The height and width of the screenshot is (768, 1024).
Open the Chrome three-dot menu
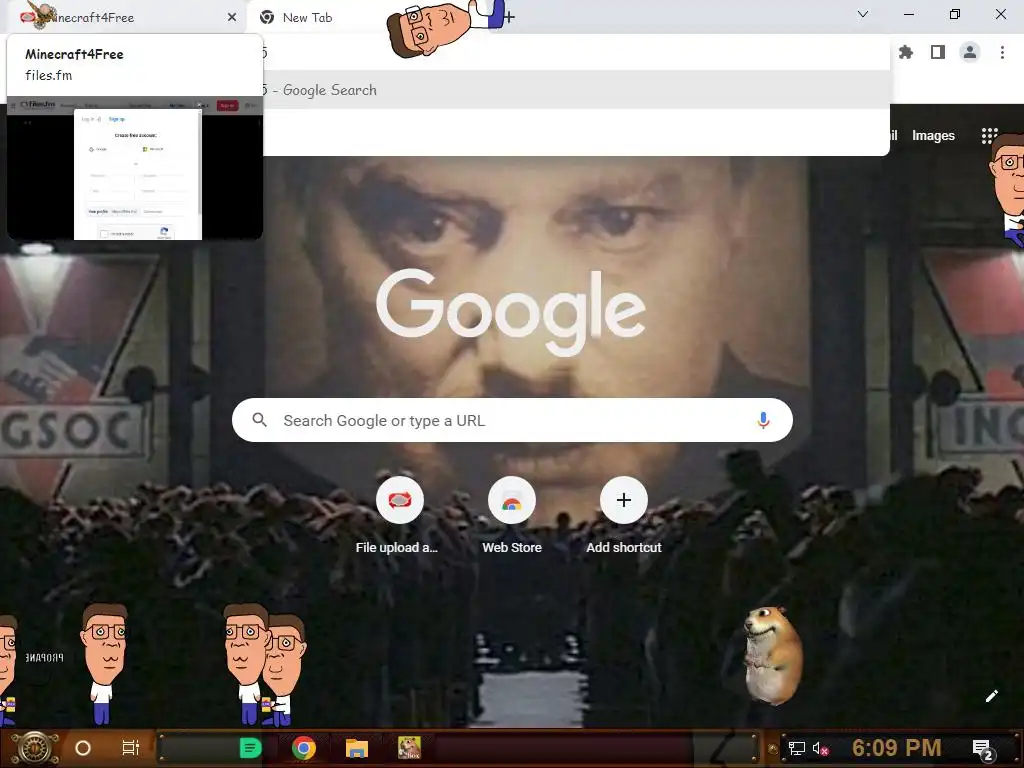pos(1002,52)
